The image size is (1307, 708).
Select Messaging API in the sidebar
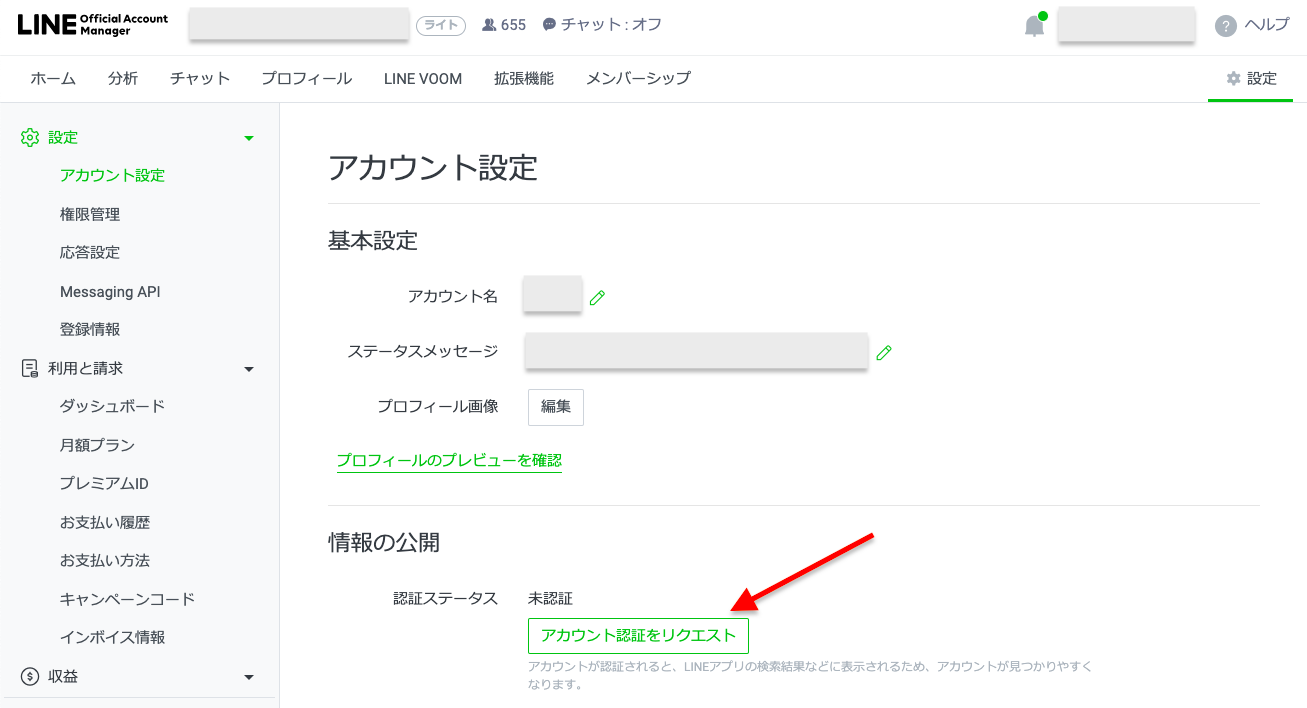click(110, 292)
